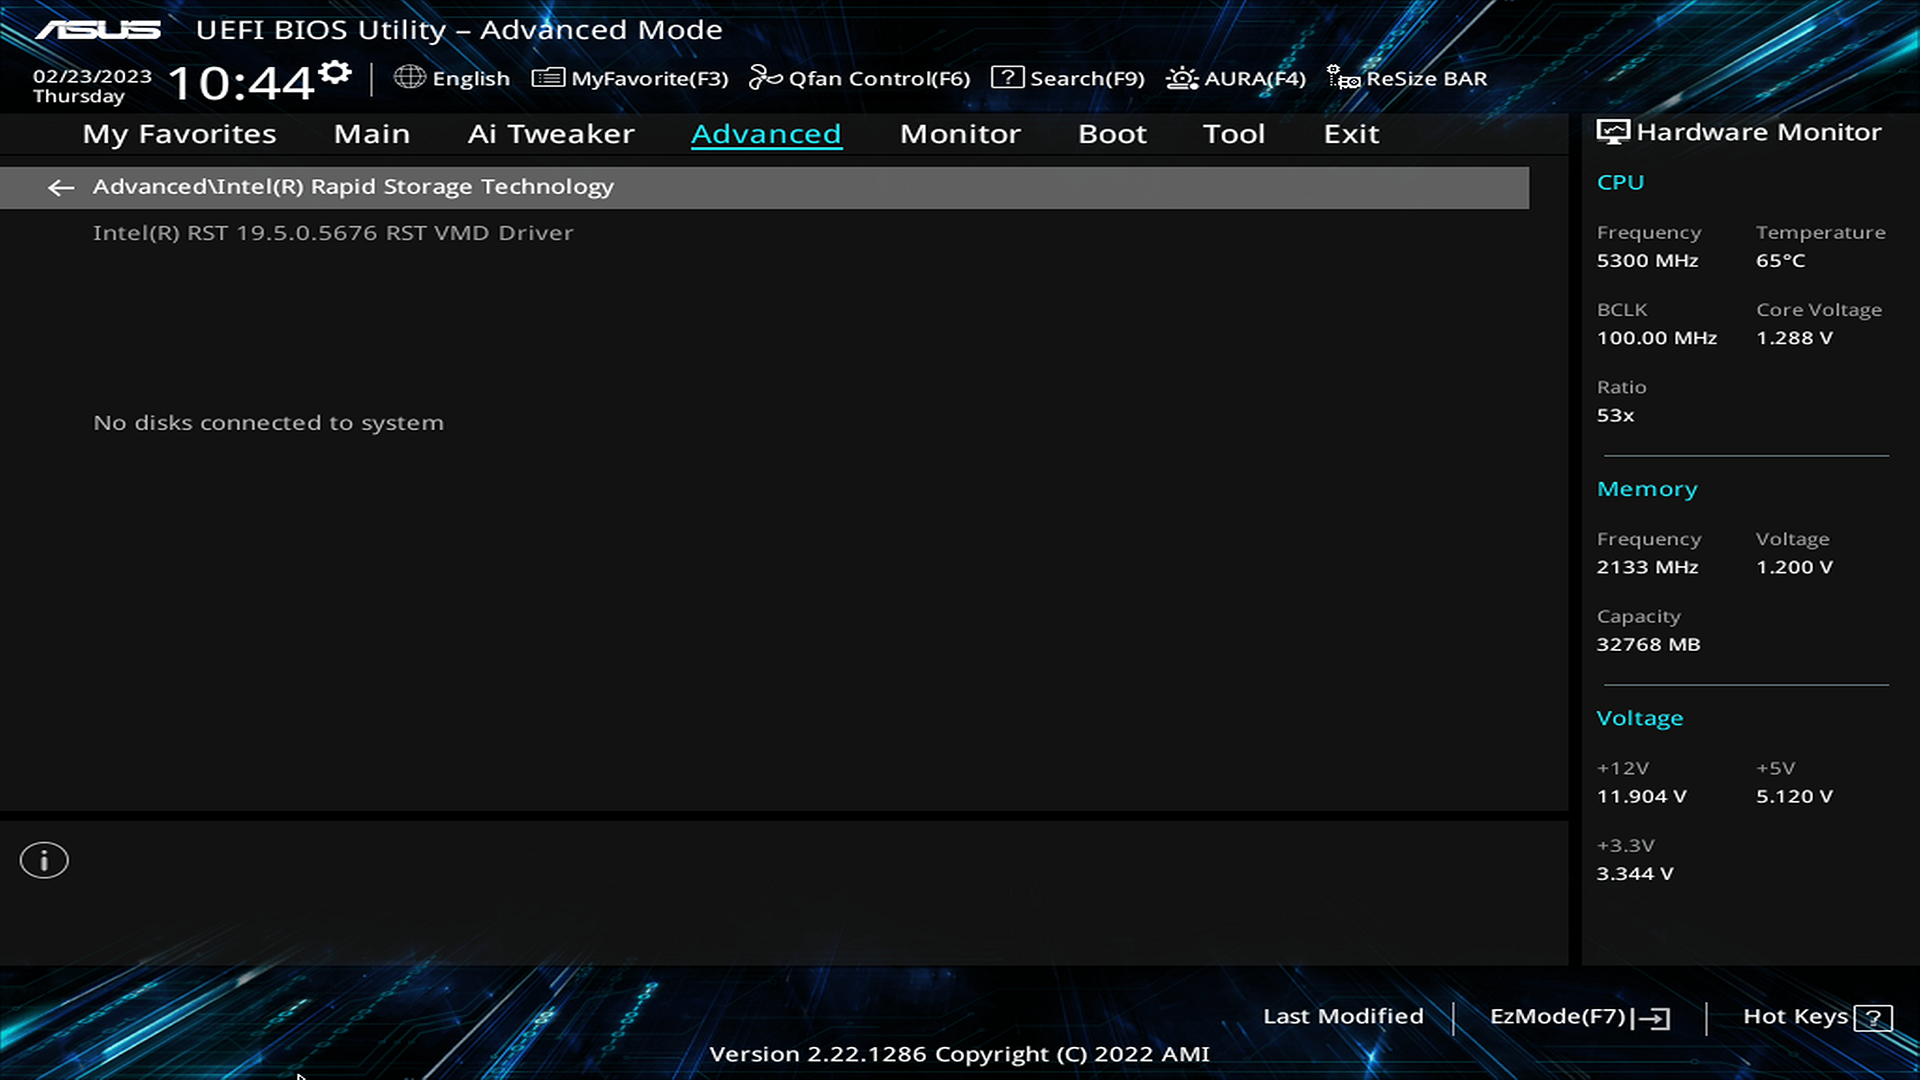Click the Version 2.22.1286 copyright text

point(959,1054)
